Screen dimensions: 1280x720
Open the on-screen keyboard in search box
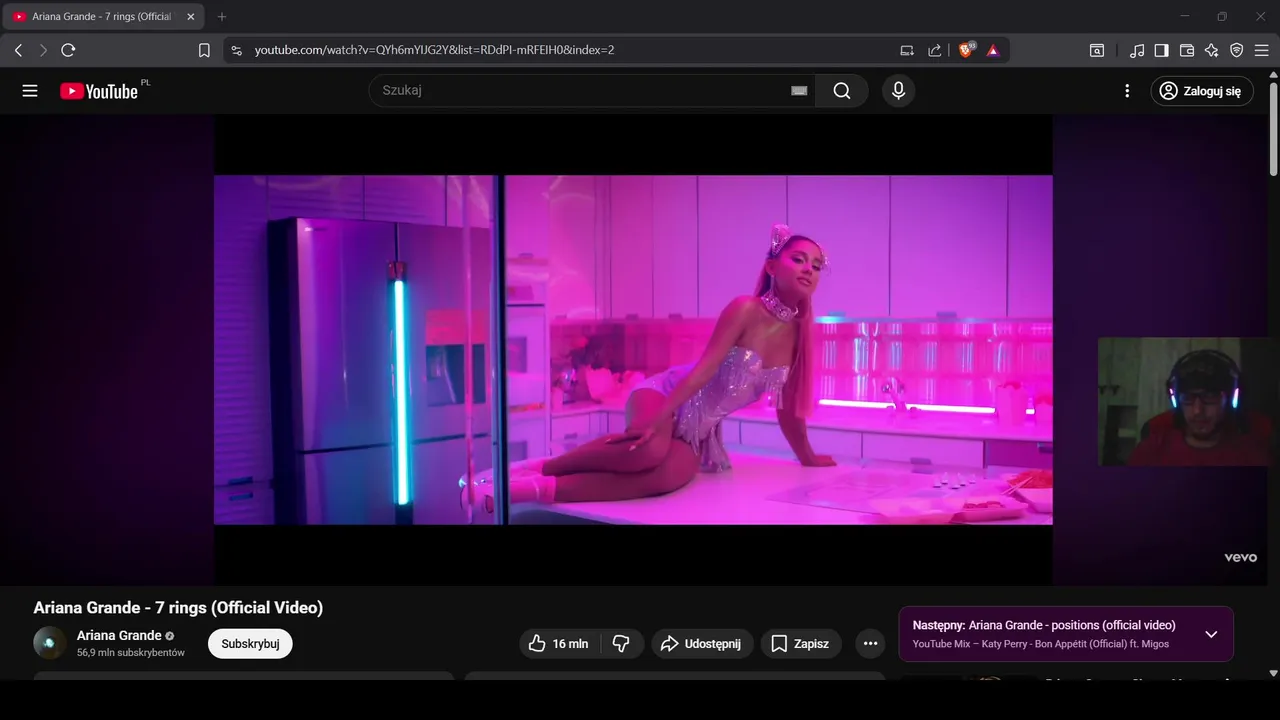click(799, 91)
